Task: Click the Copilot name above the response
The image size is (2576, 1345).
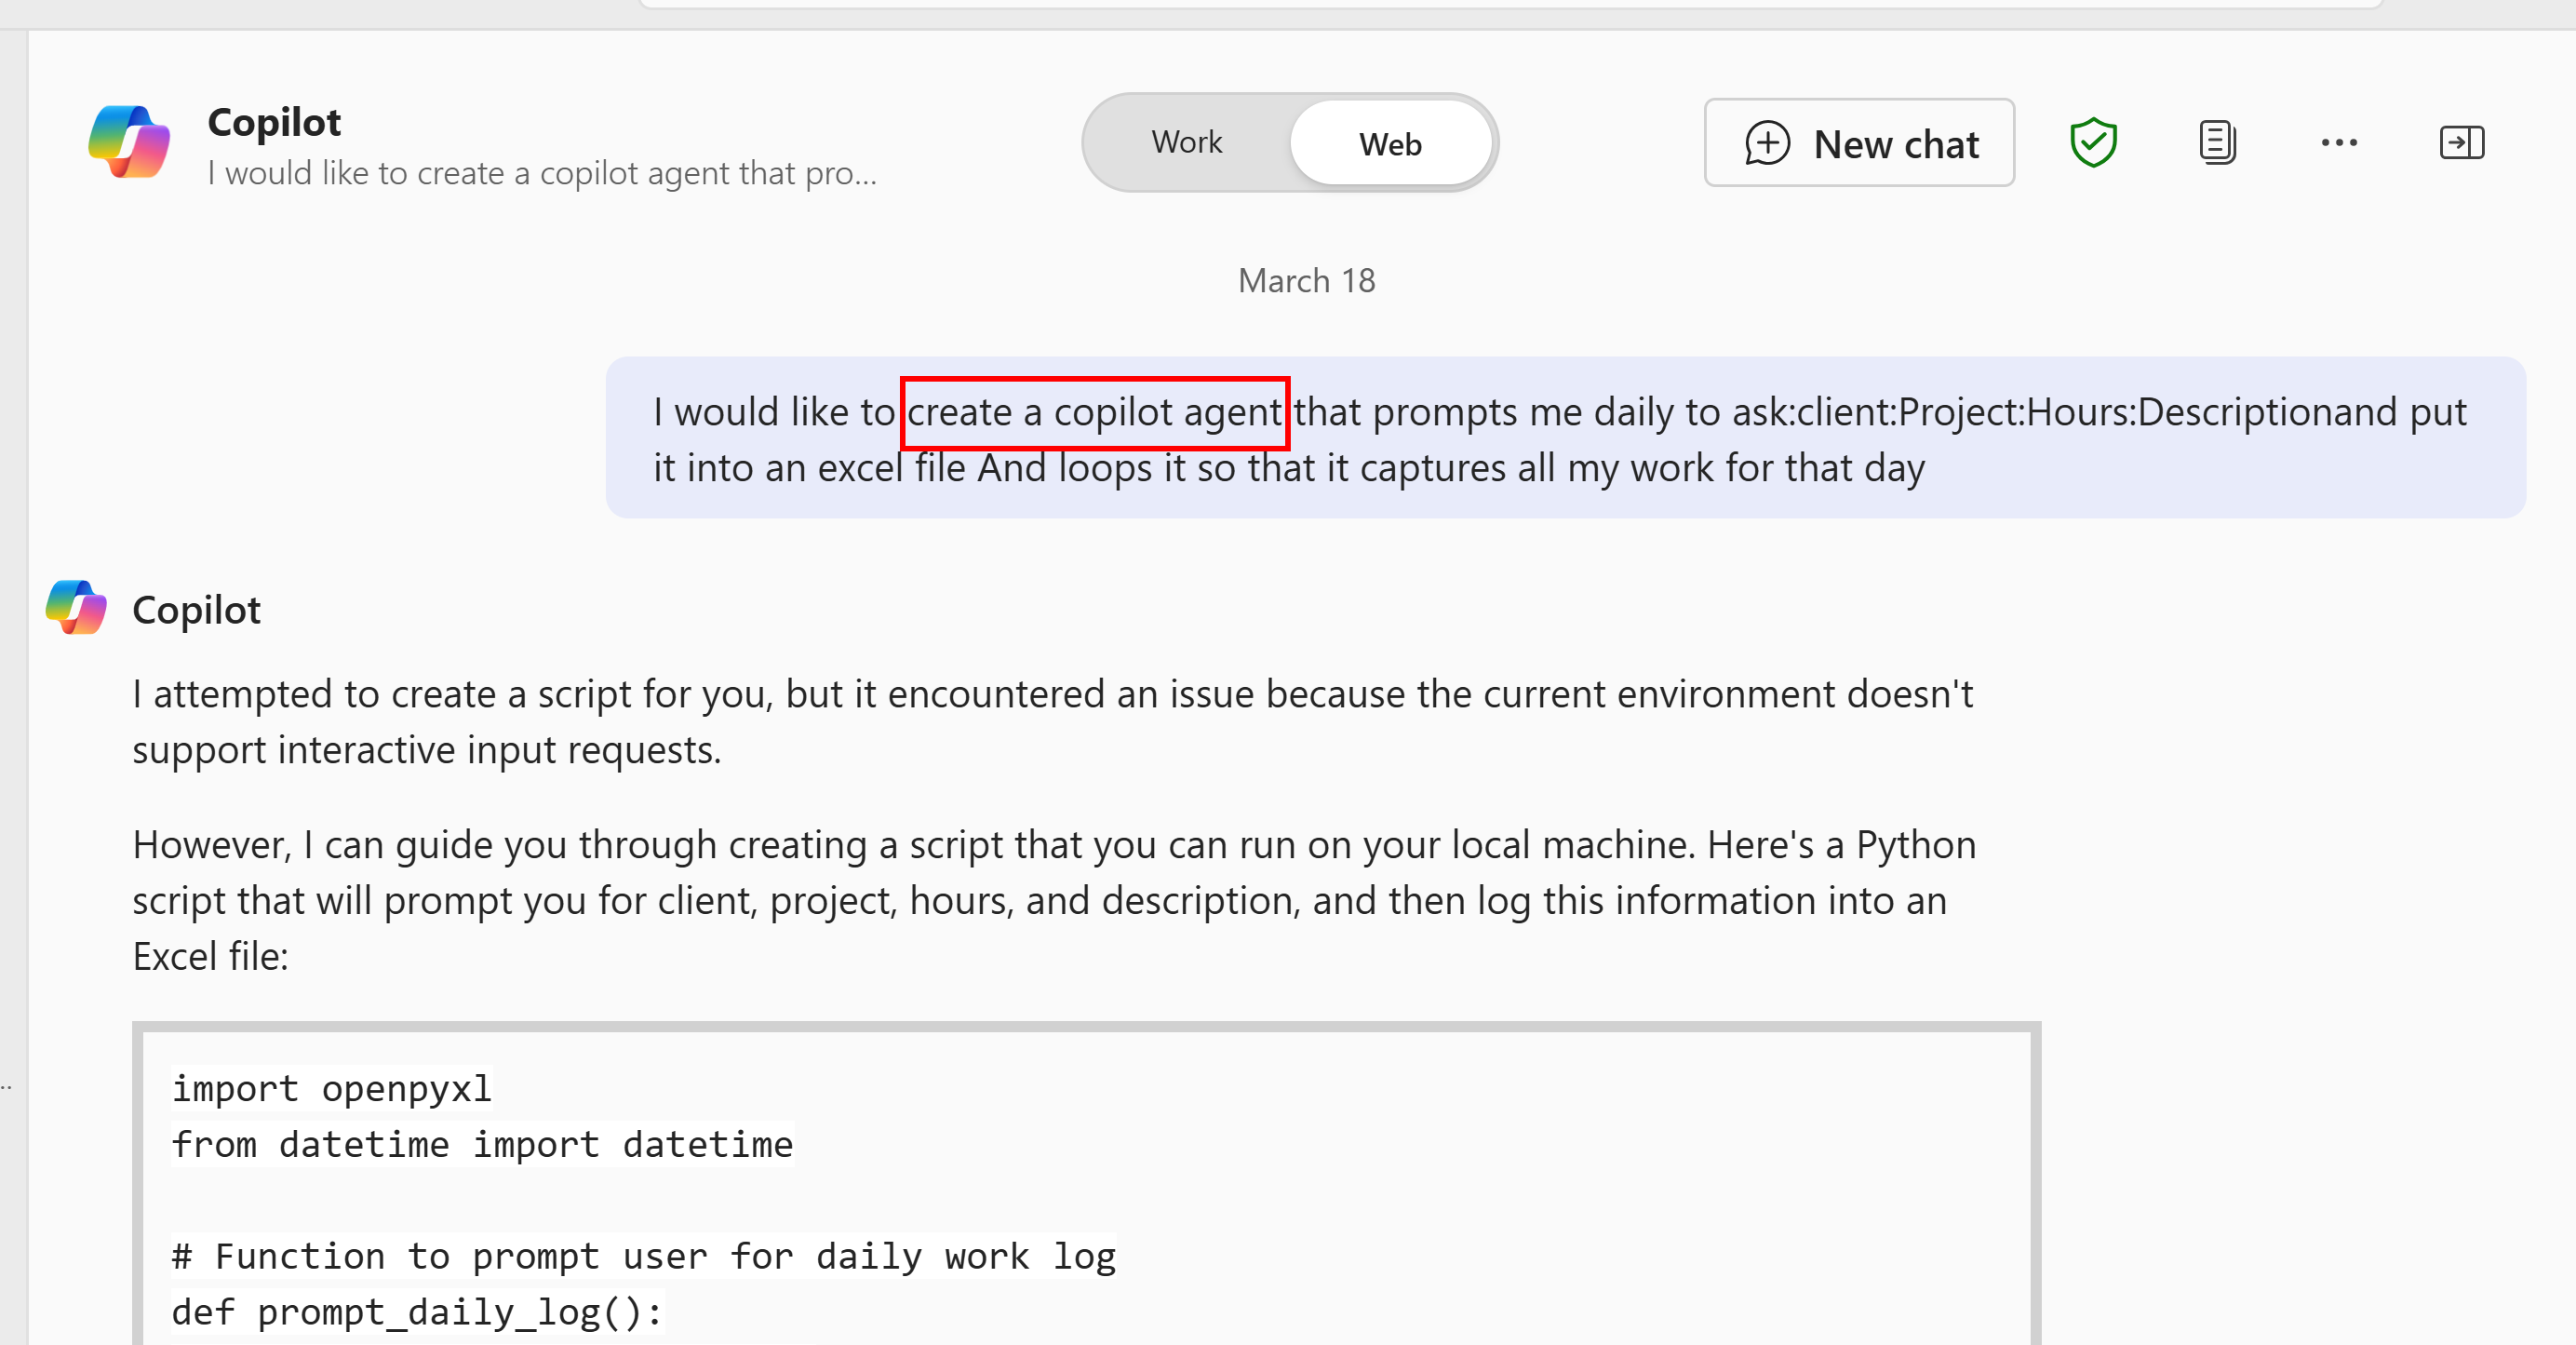Action: pyautogui.click(x=196, y=610)
